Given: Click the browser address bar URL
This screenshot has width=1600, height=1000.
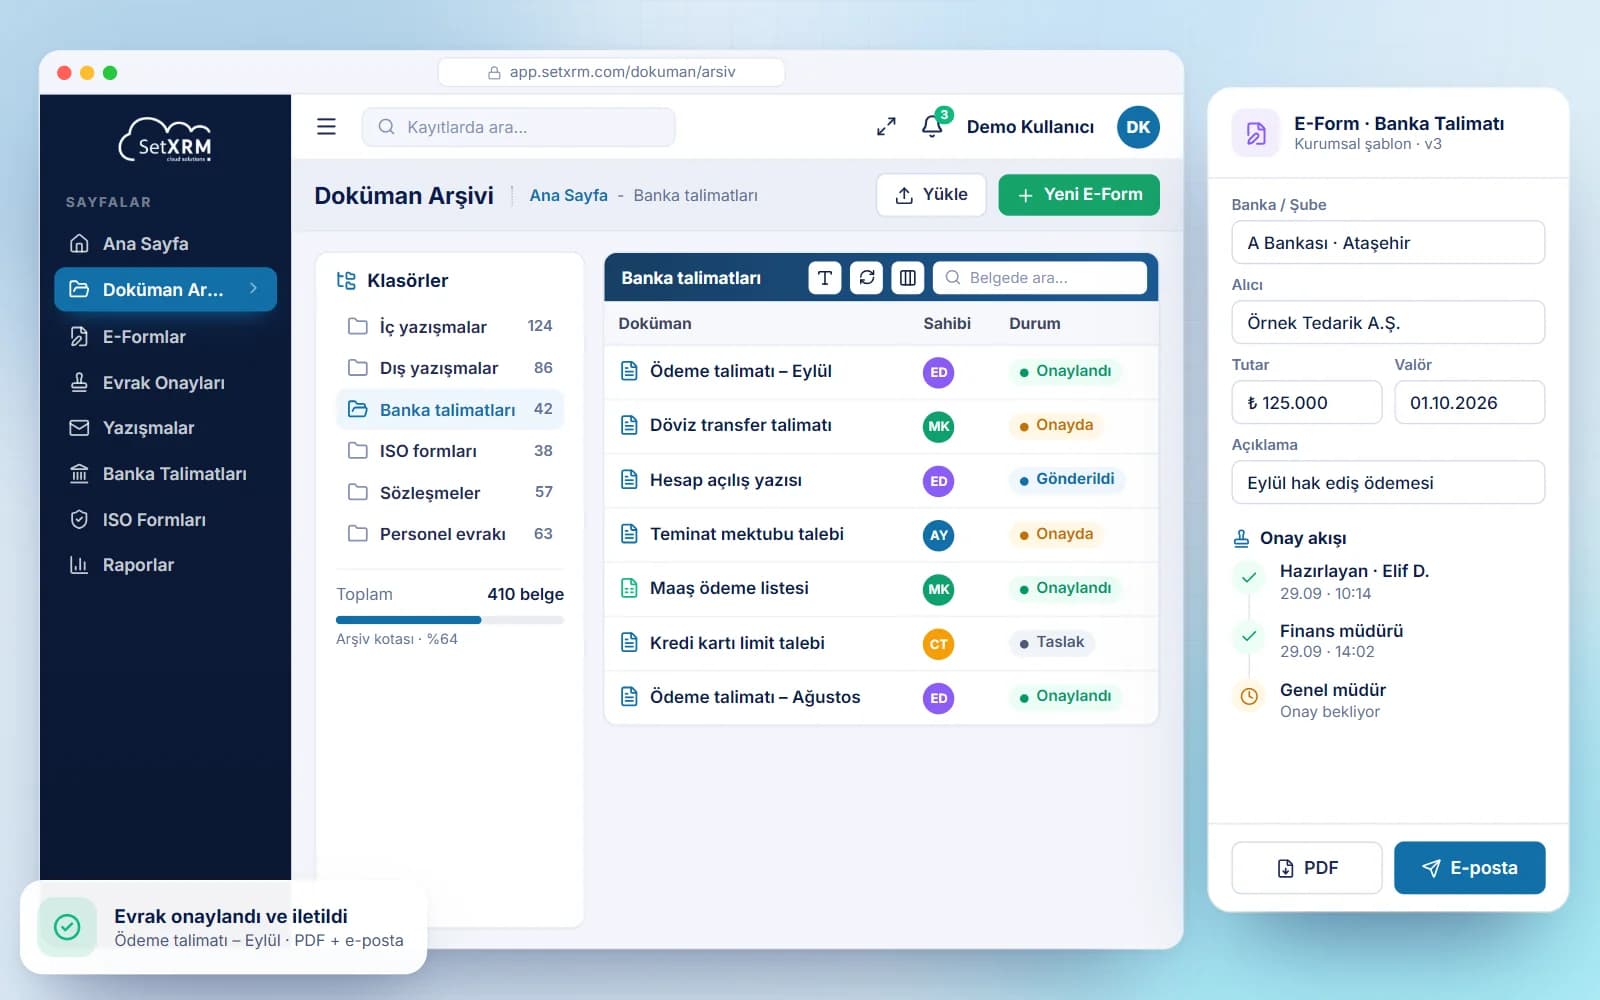Looking at the screenshot, I should click(x=611, y=72).
